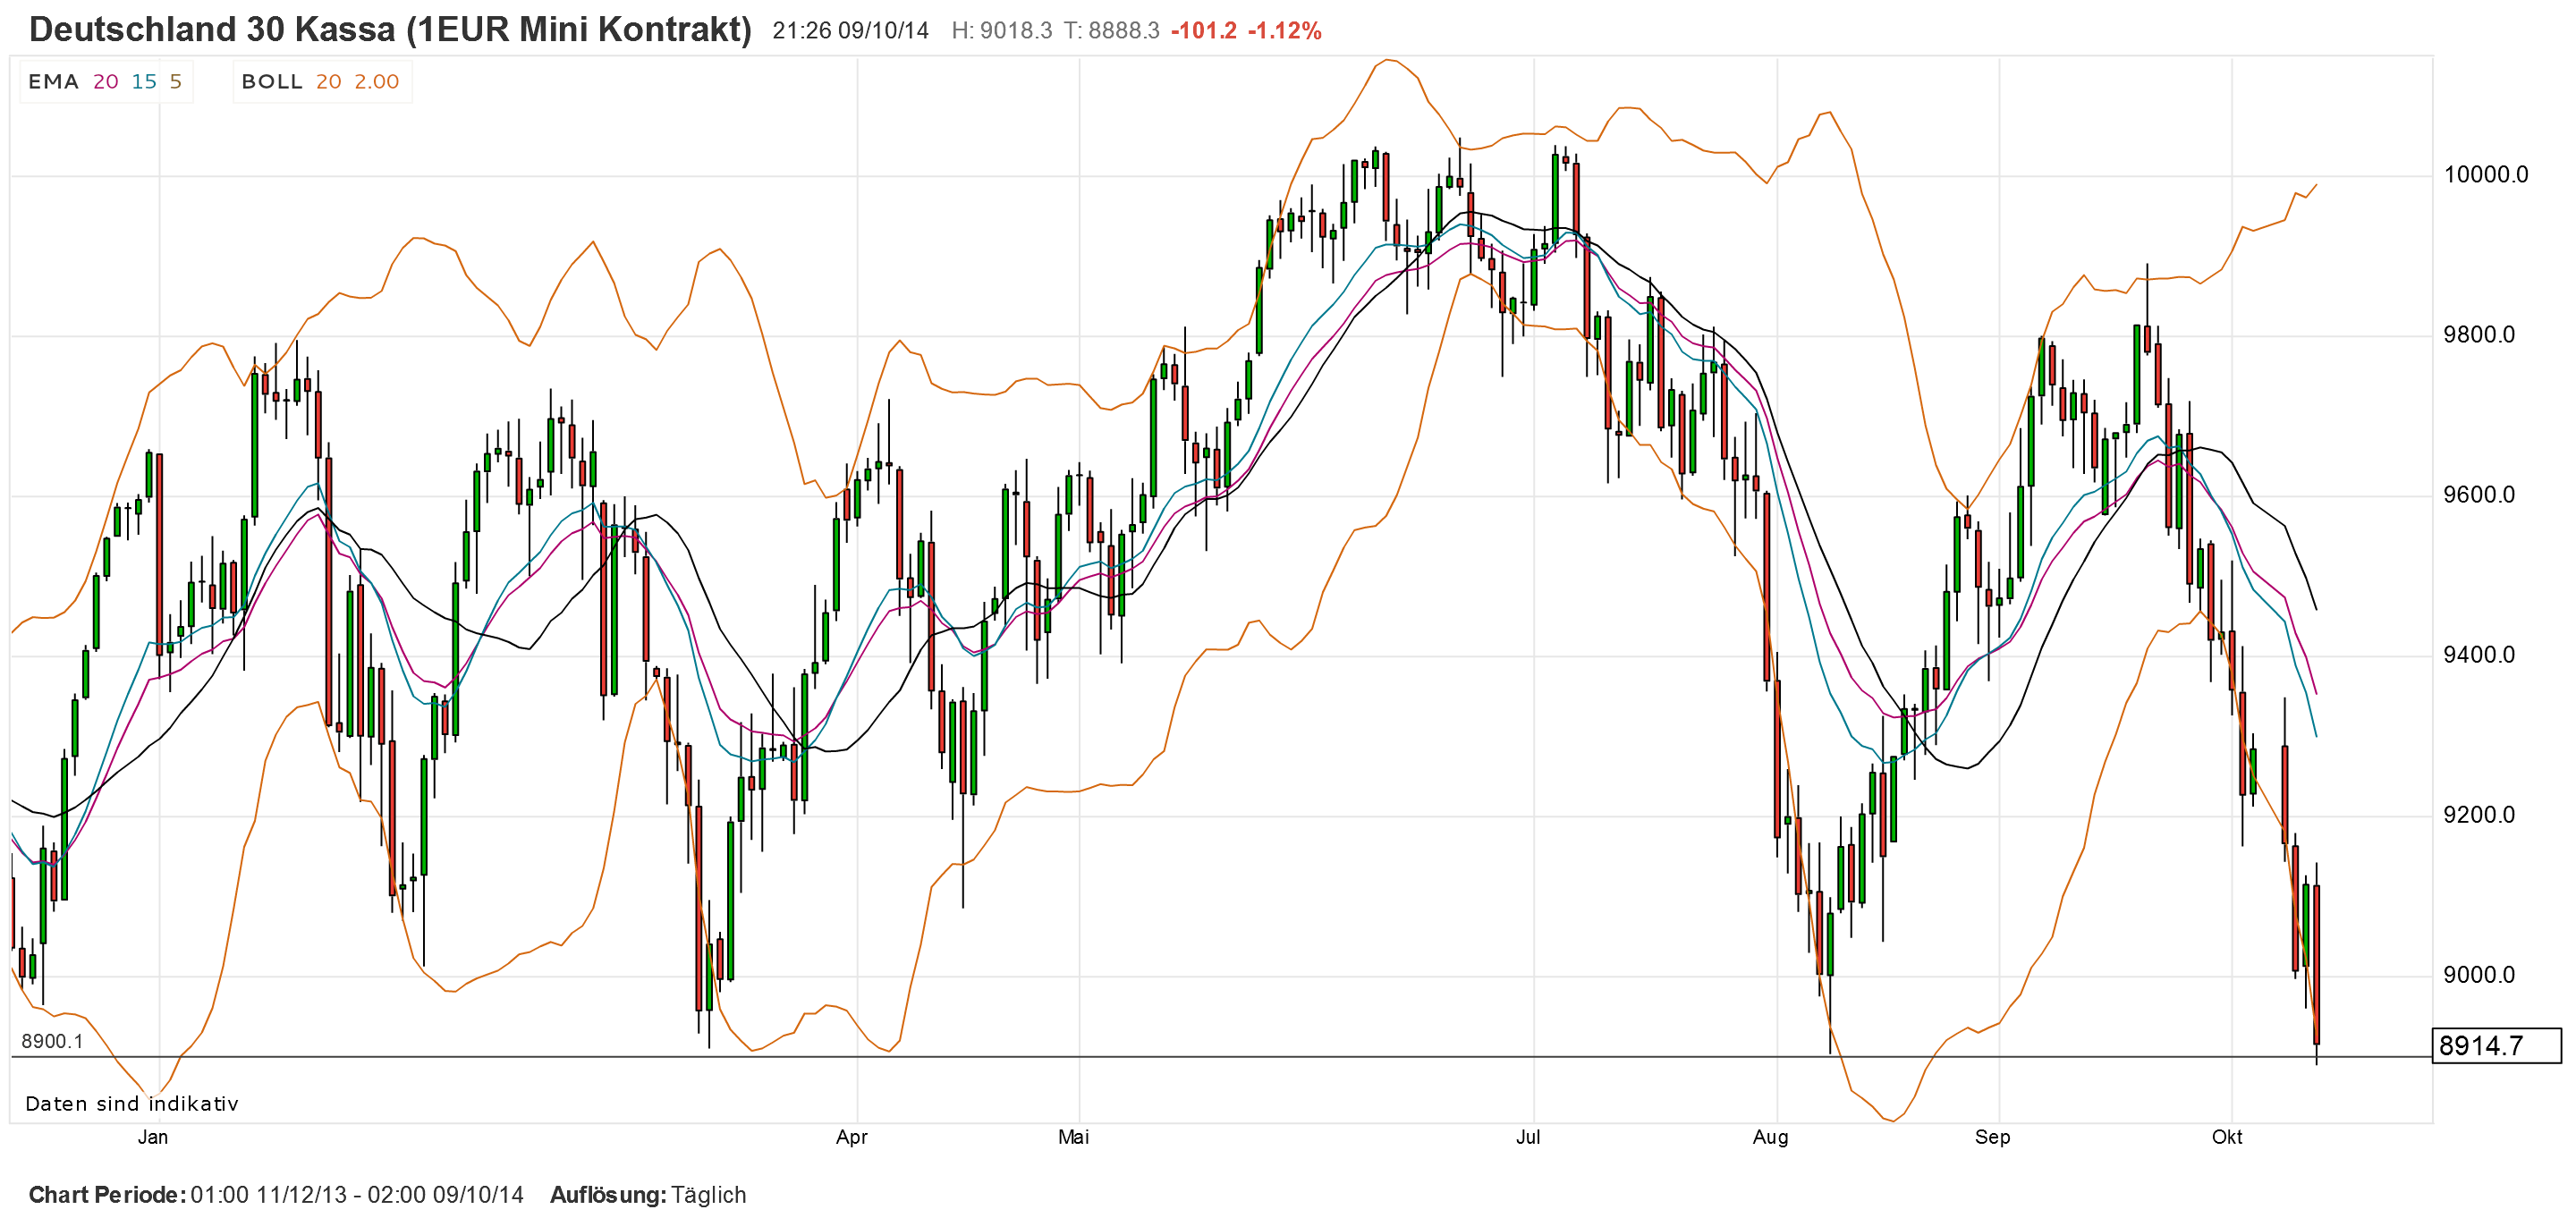
Task: Select the EMA indicator legend
Action: 55,82
